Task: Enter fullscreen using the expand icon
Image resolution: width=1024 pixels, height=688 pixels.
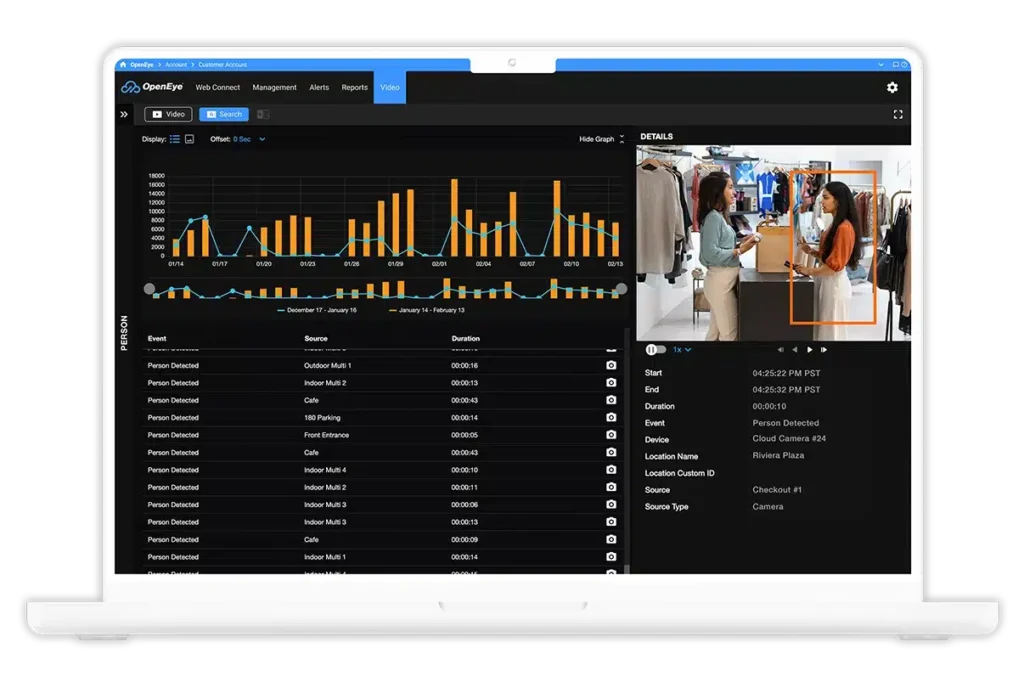Action: pos(897,114)
